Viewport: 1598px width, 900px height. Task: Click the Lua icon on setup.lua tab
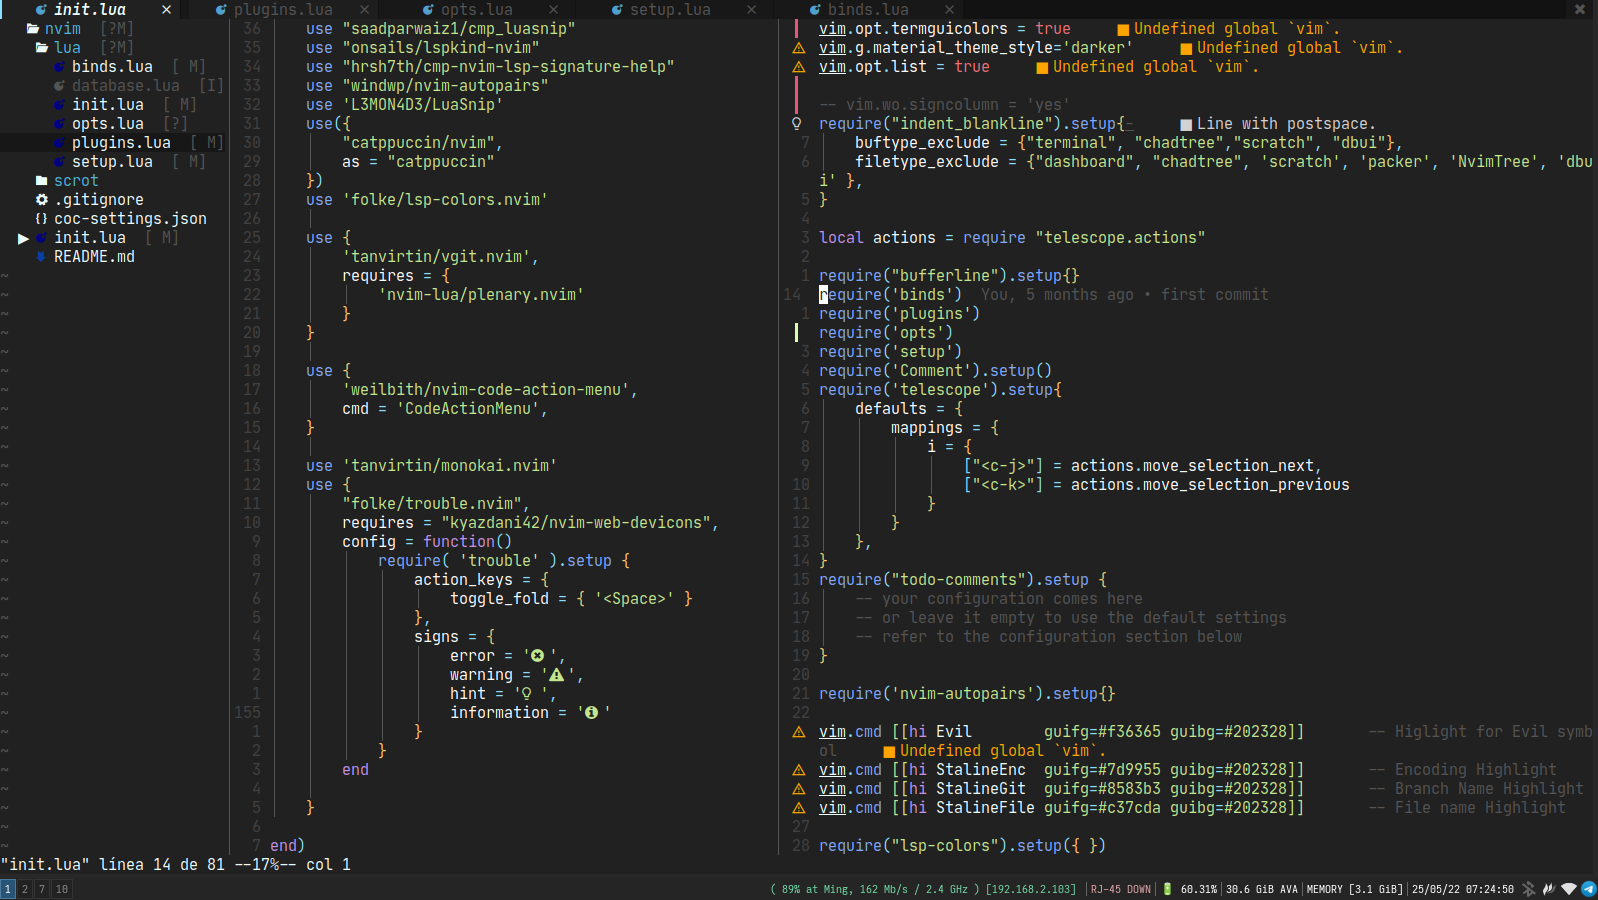[617, 9]
